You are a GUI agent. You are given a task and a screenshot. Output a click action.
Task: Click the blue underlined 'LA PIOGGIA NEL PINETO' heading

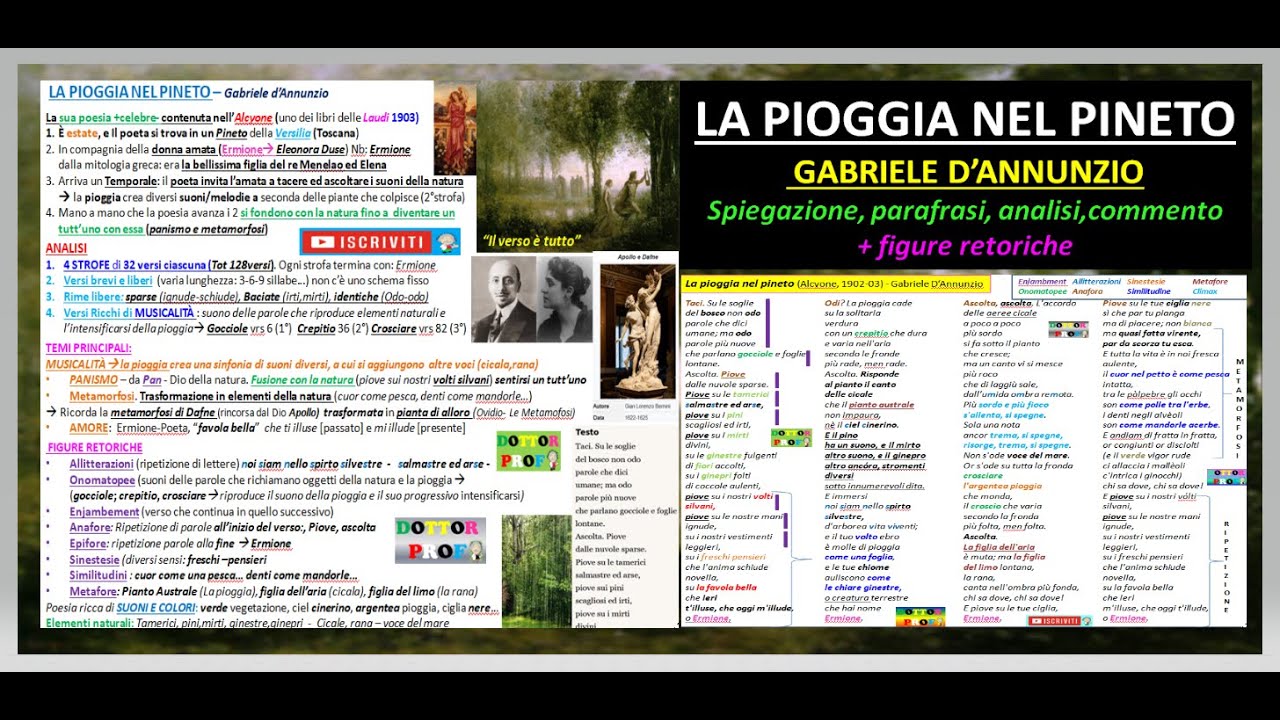coord(129,93)
